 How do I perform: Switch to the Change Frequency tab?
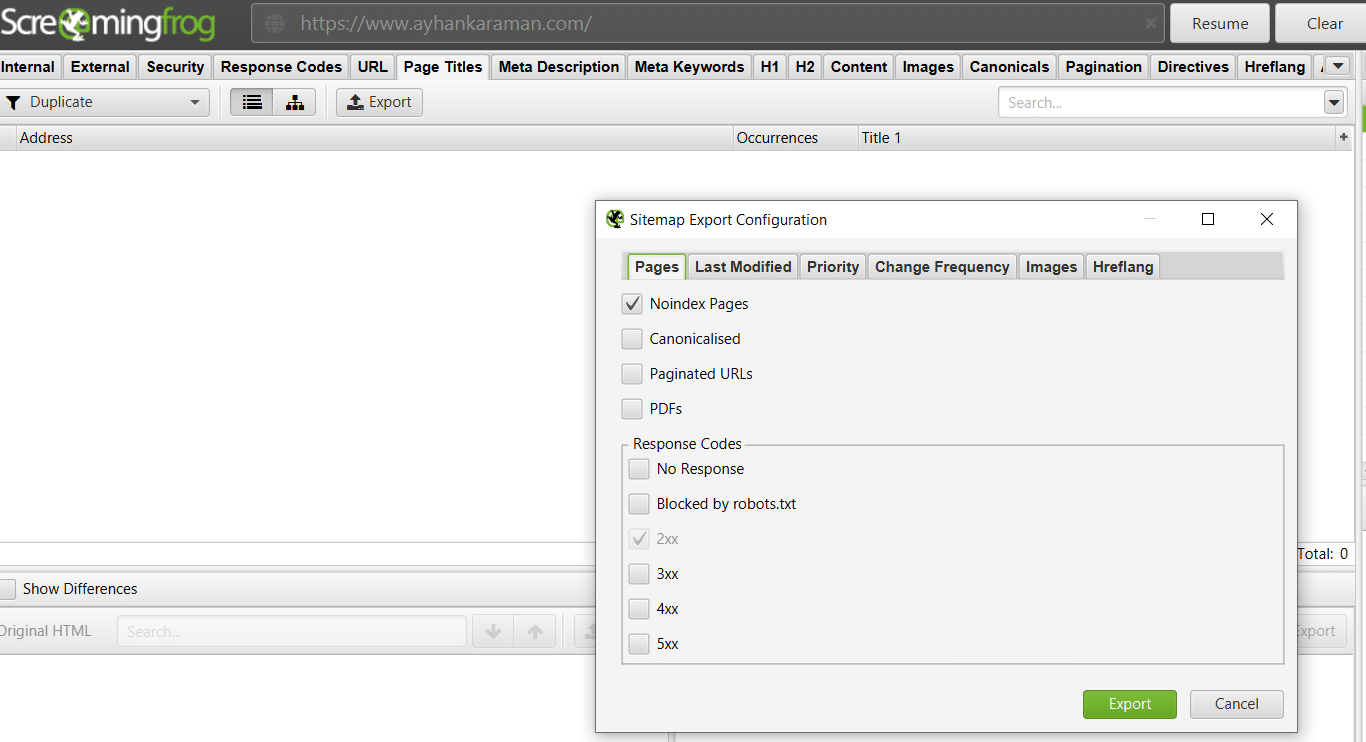pyautogui.click(x=942, y=267)
